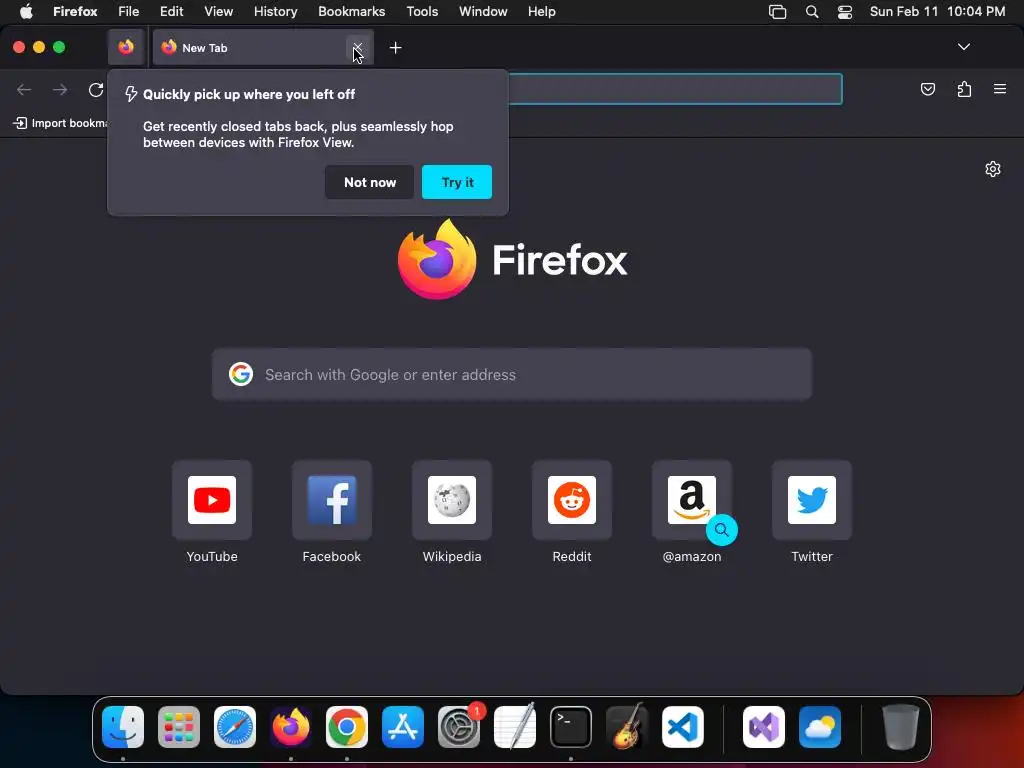Open the View menu

point(218,12)
